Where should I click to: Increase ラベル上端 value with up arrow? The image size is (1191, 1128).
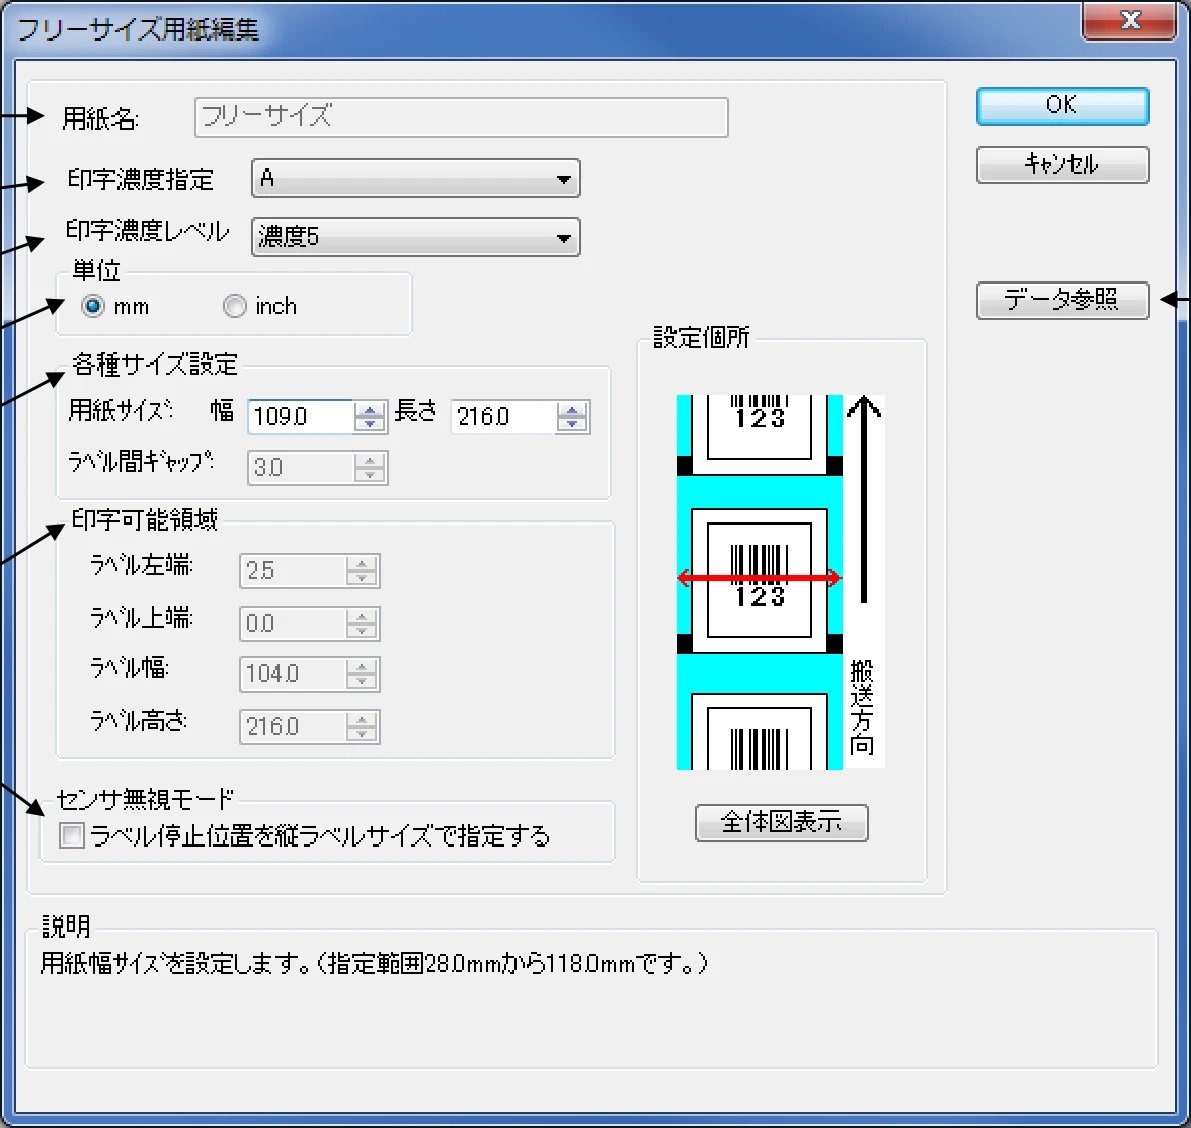click(x=362, y=616)
